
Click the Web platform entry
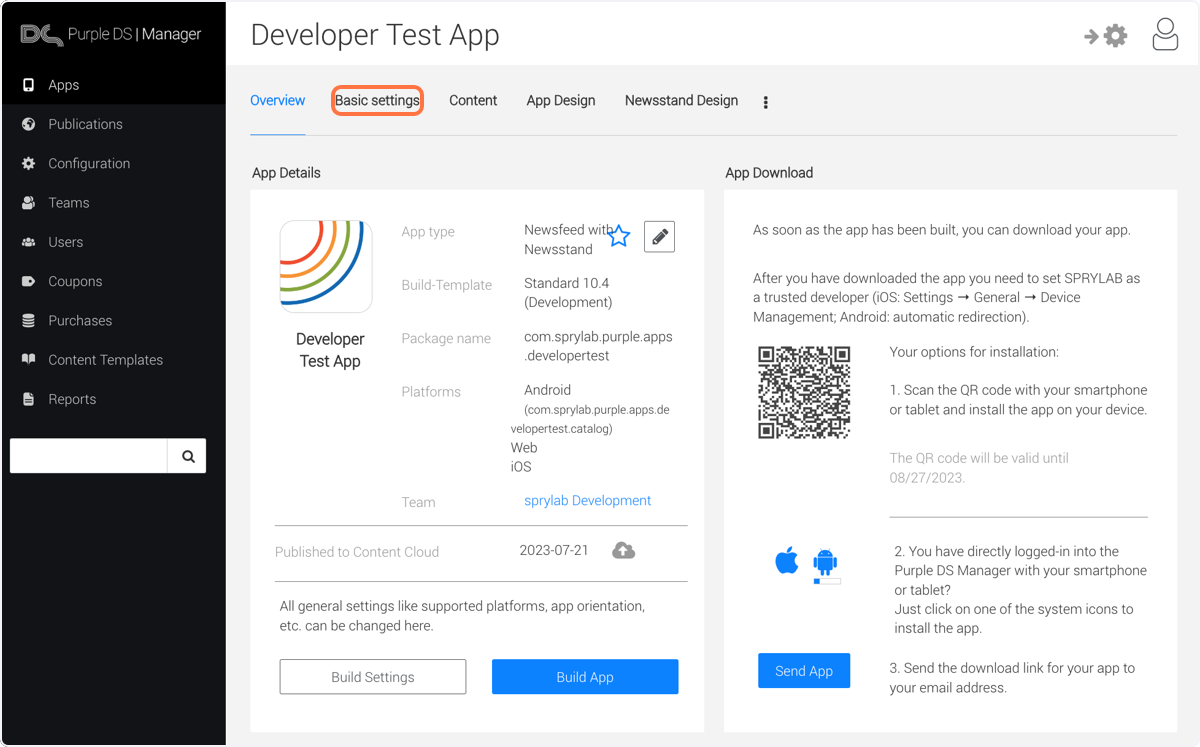coord(524,448)
